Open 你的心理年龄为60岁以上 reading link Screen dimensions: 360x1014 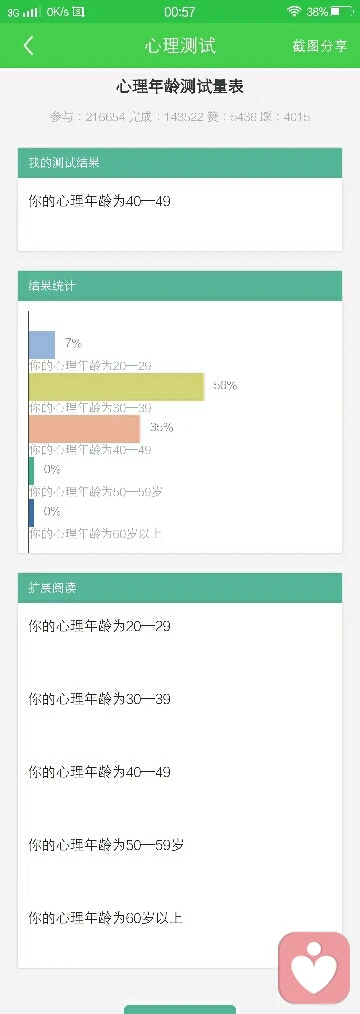coord(105,918)
